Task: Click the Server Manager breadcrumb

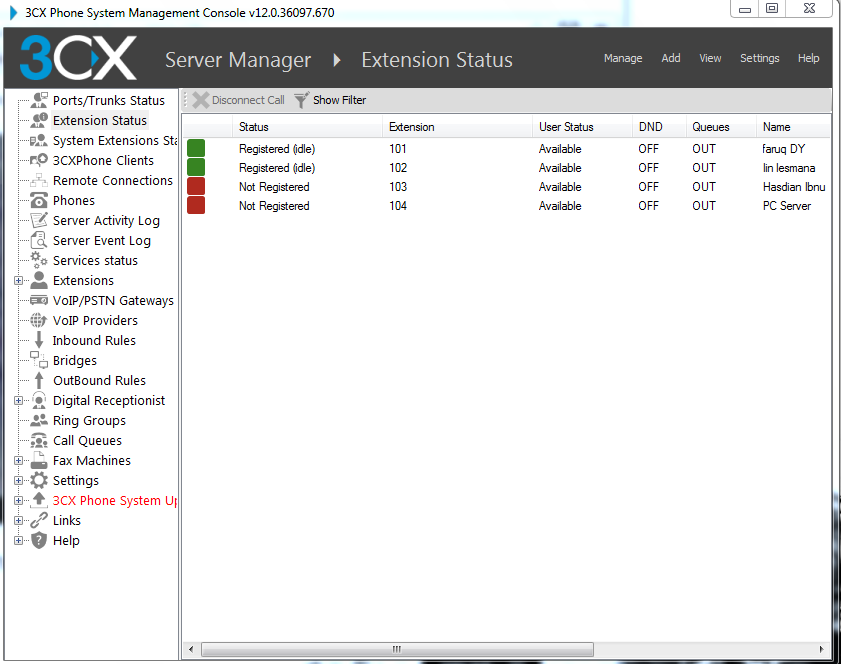Action: pos(238,60)
